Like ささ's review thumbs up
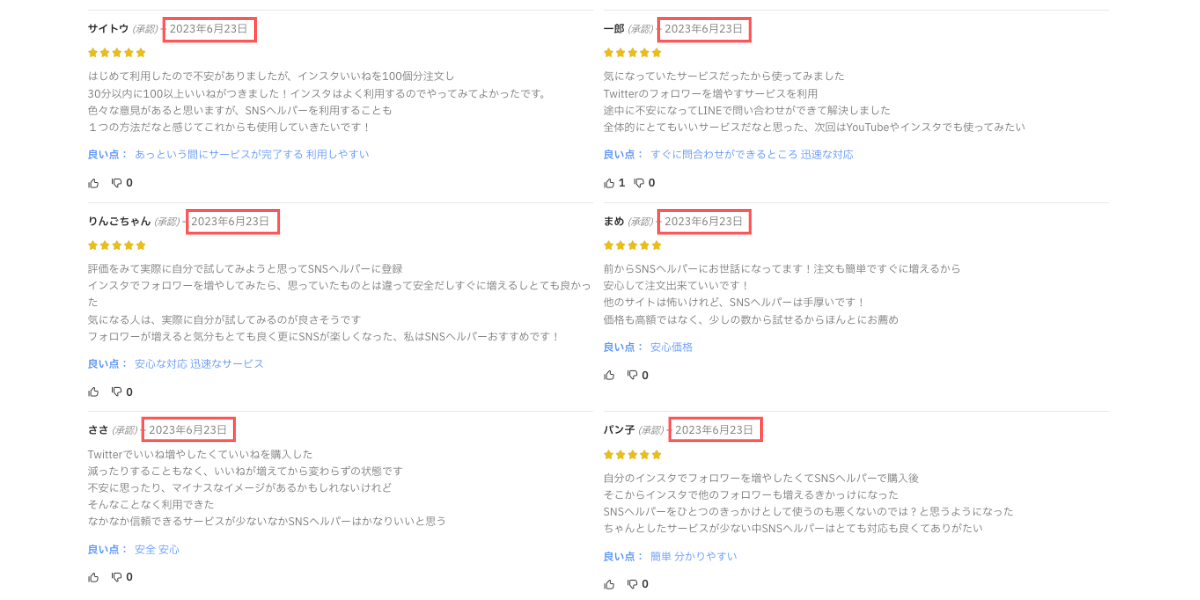Screen dimensions: 1200x600 click(x=94, y=577)
